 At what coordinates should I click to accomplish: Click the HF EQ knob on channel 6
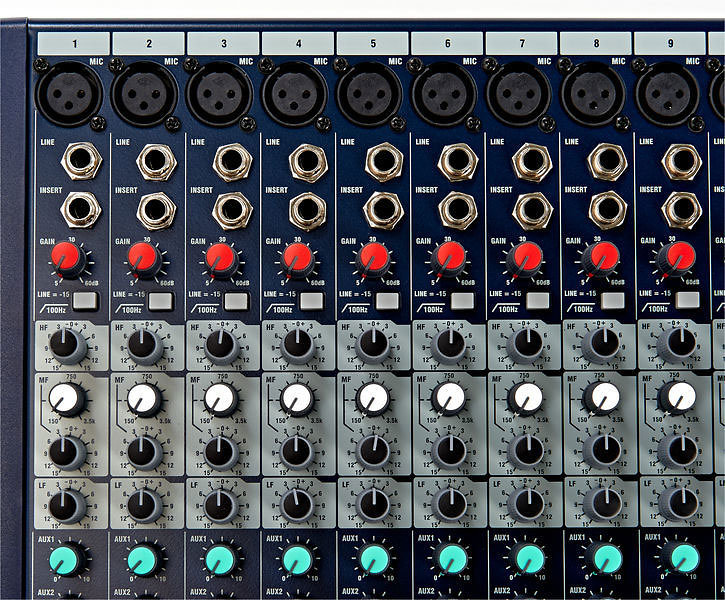coord(450,345)
